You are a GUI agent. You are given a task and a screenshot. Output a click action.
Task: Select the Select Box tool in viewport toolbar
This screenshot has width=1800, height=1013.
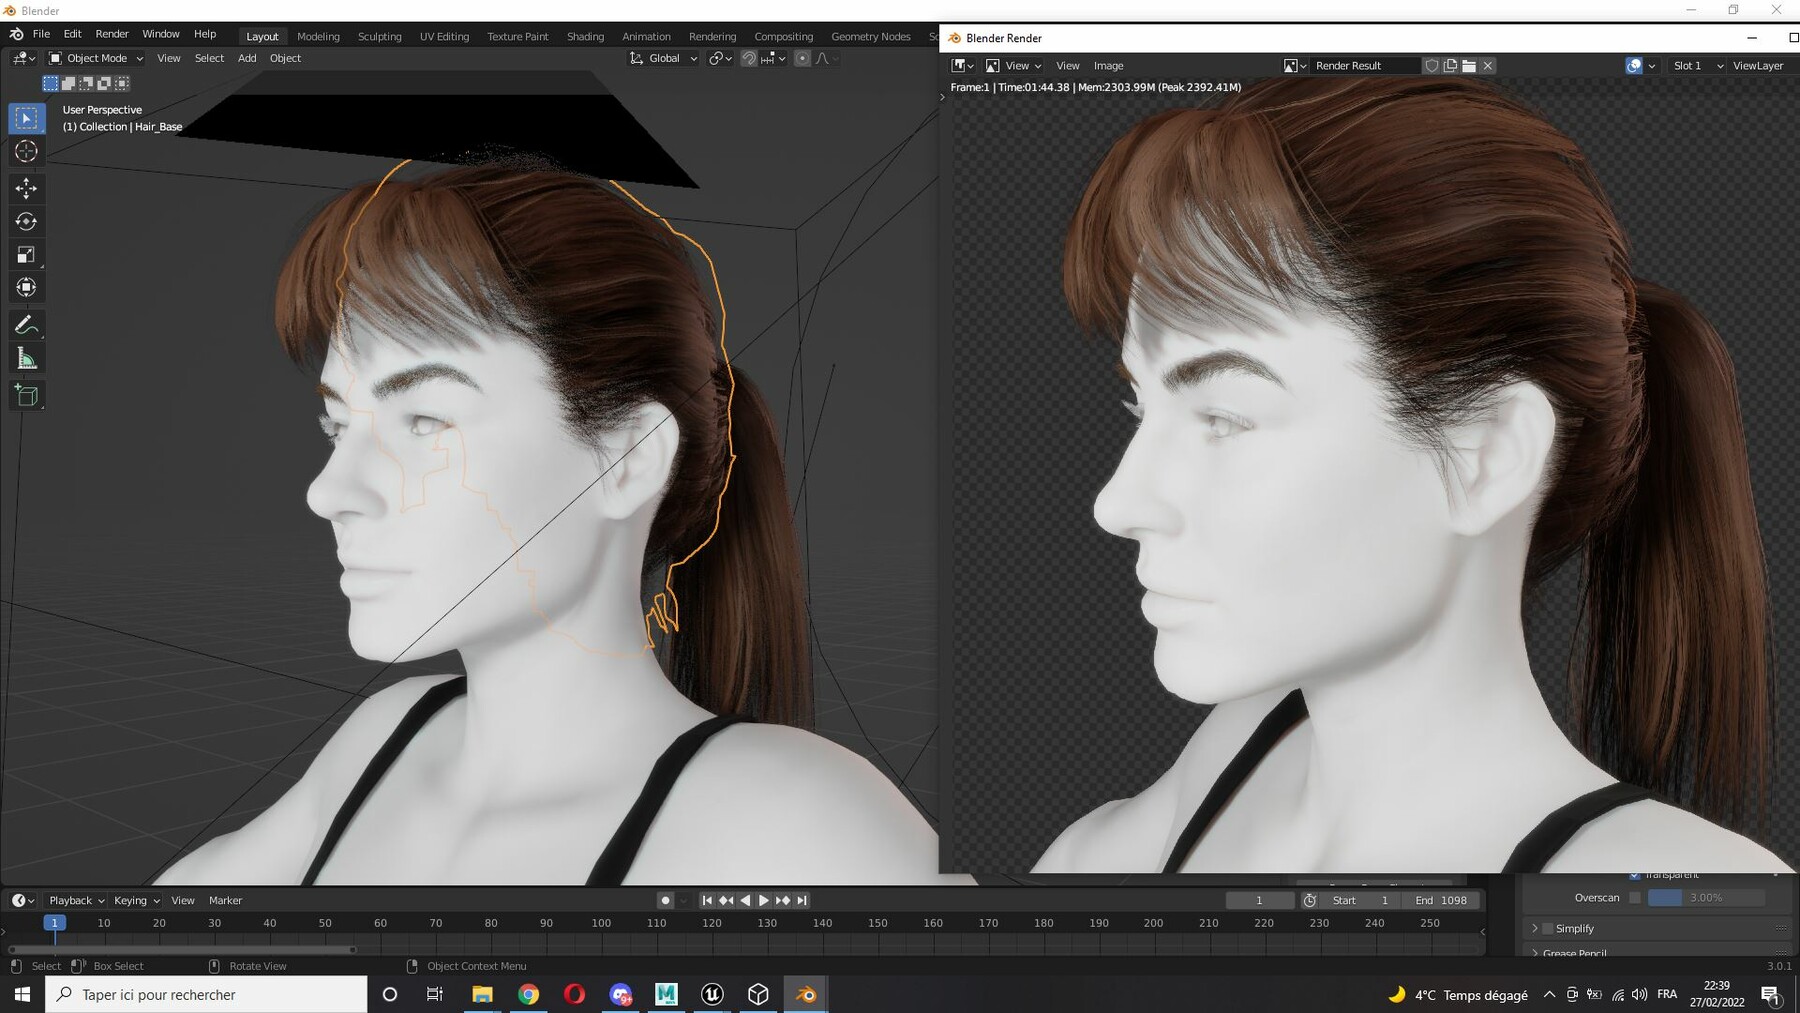pos(27,118)
